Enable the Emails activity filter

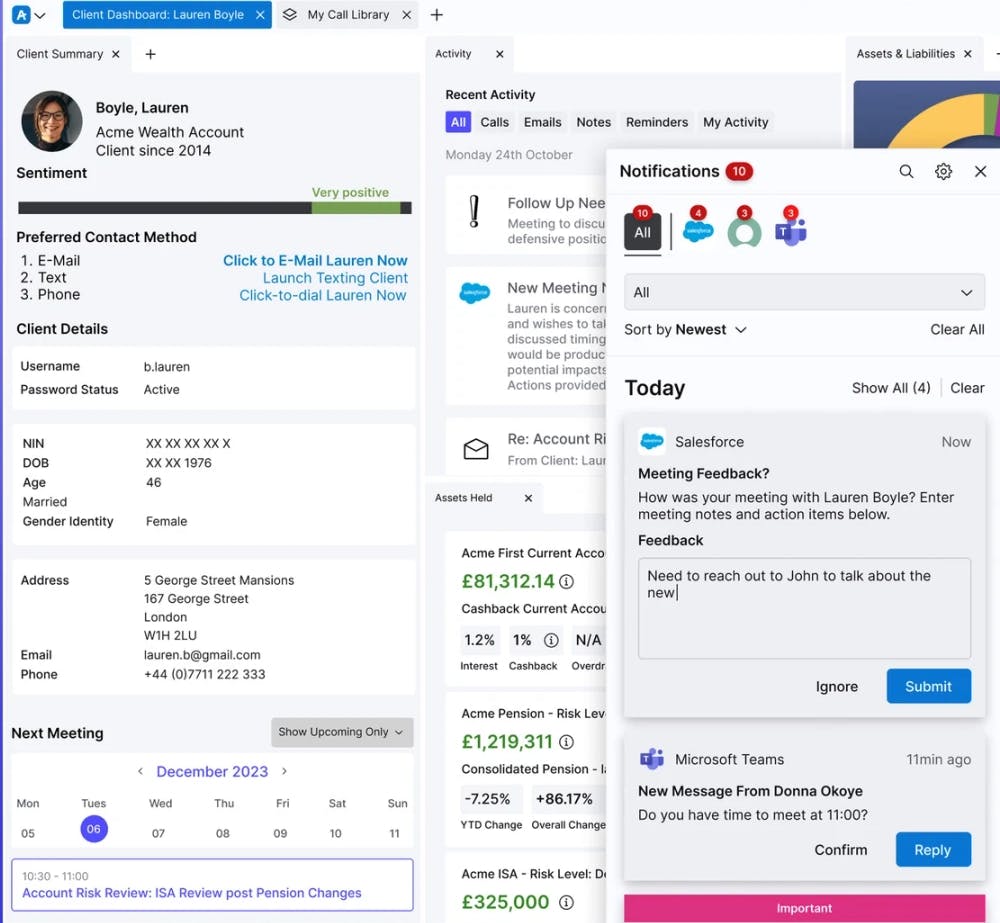542,121
